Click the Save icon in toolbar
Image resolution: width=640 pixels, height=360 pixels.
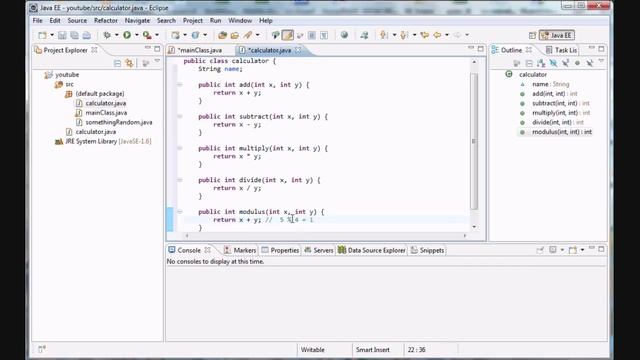(62, 35)
